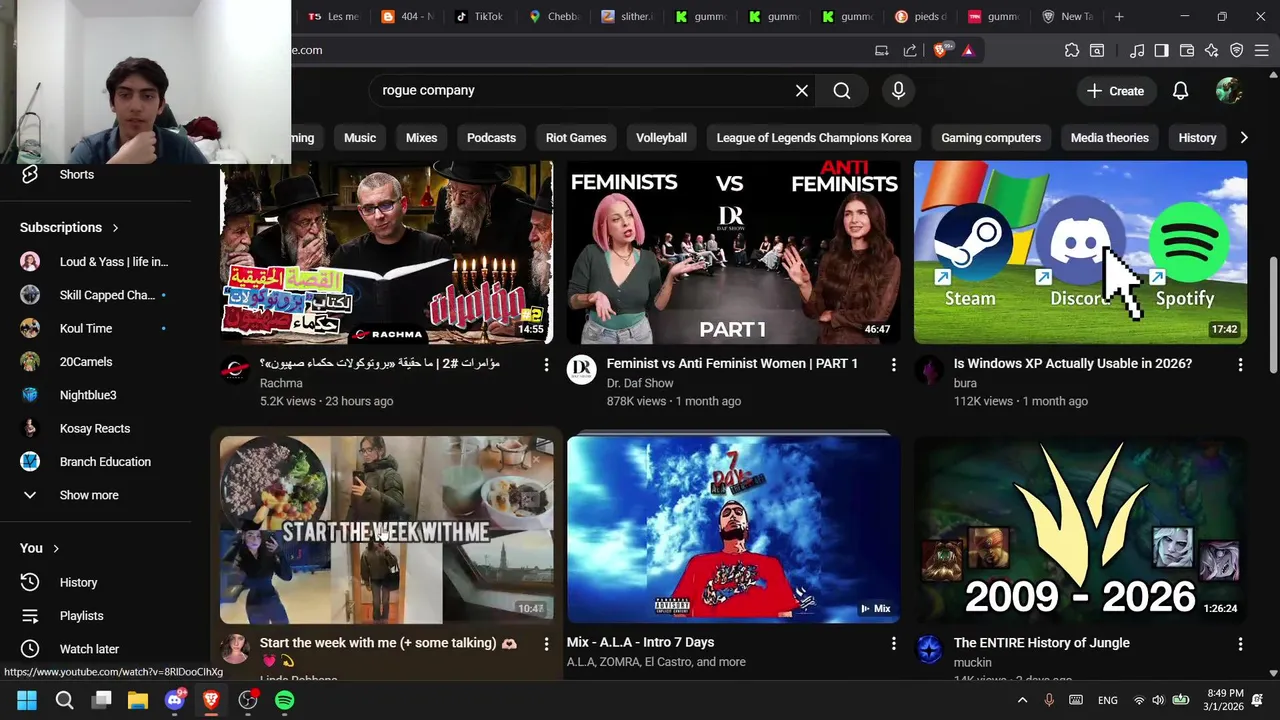
Task: Open File Explorer from the taskbar
Action: coord(138,700)
